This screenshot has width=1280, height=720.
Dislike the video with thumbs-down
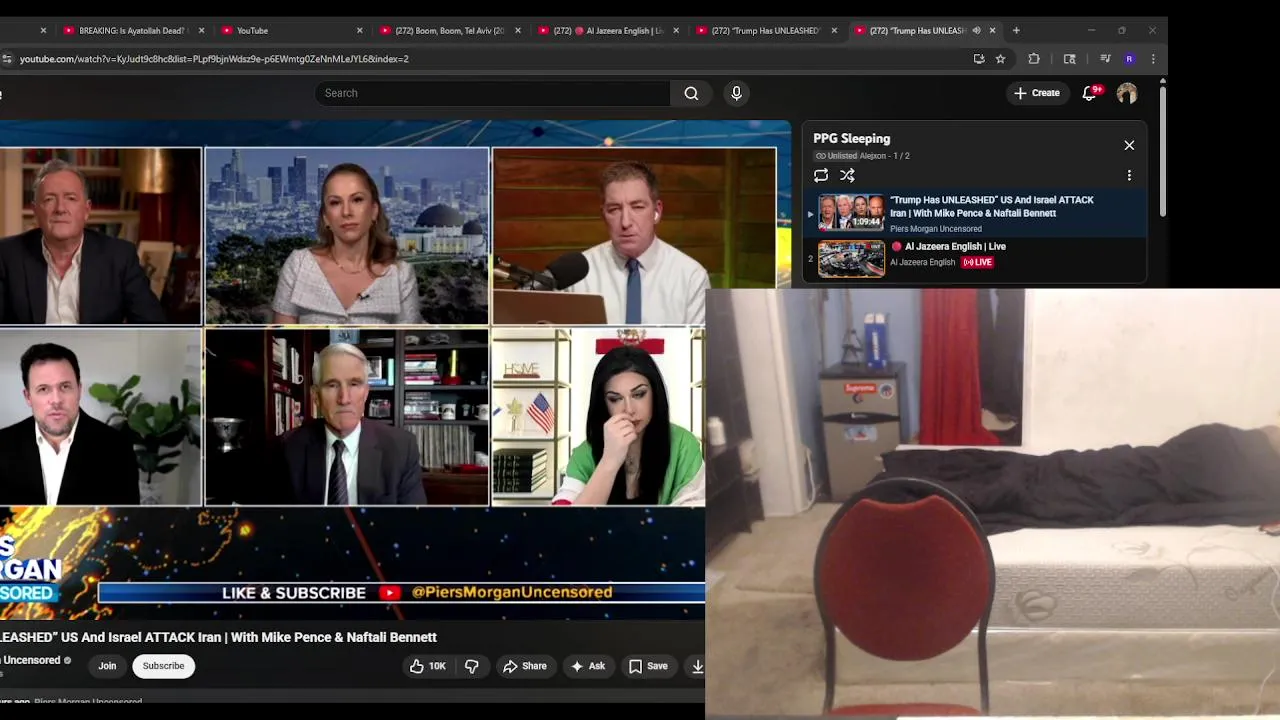pos(472,666)
